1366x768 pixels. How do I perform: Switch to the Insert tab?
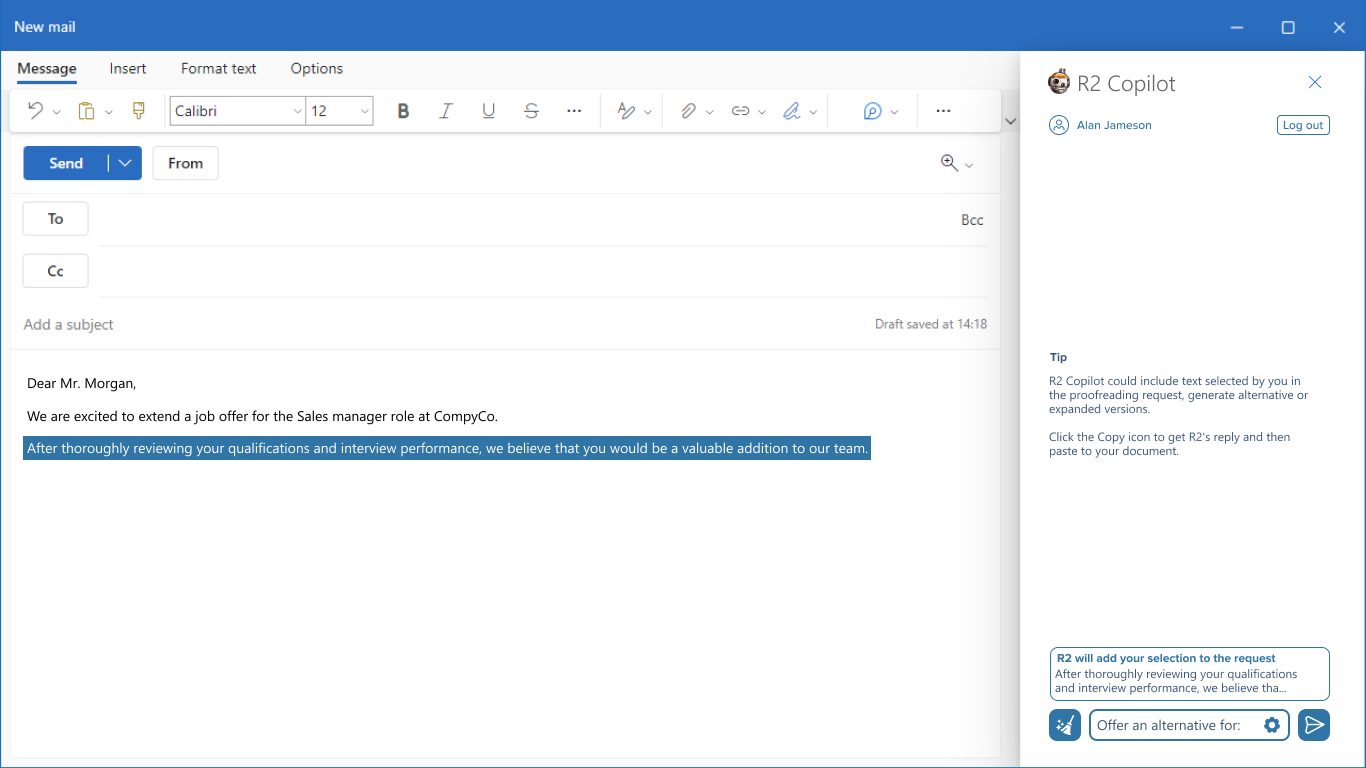point(128,69)
